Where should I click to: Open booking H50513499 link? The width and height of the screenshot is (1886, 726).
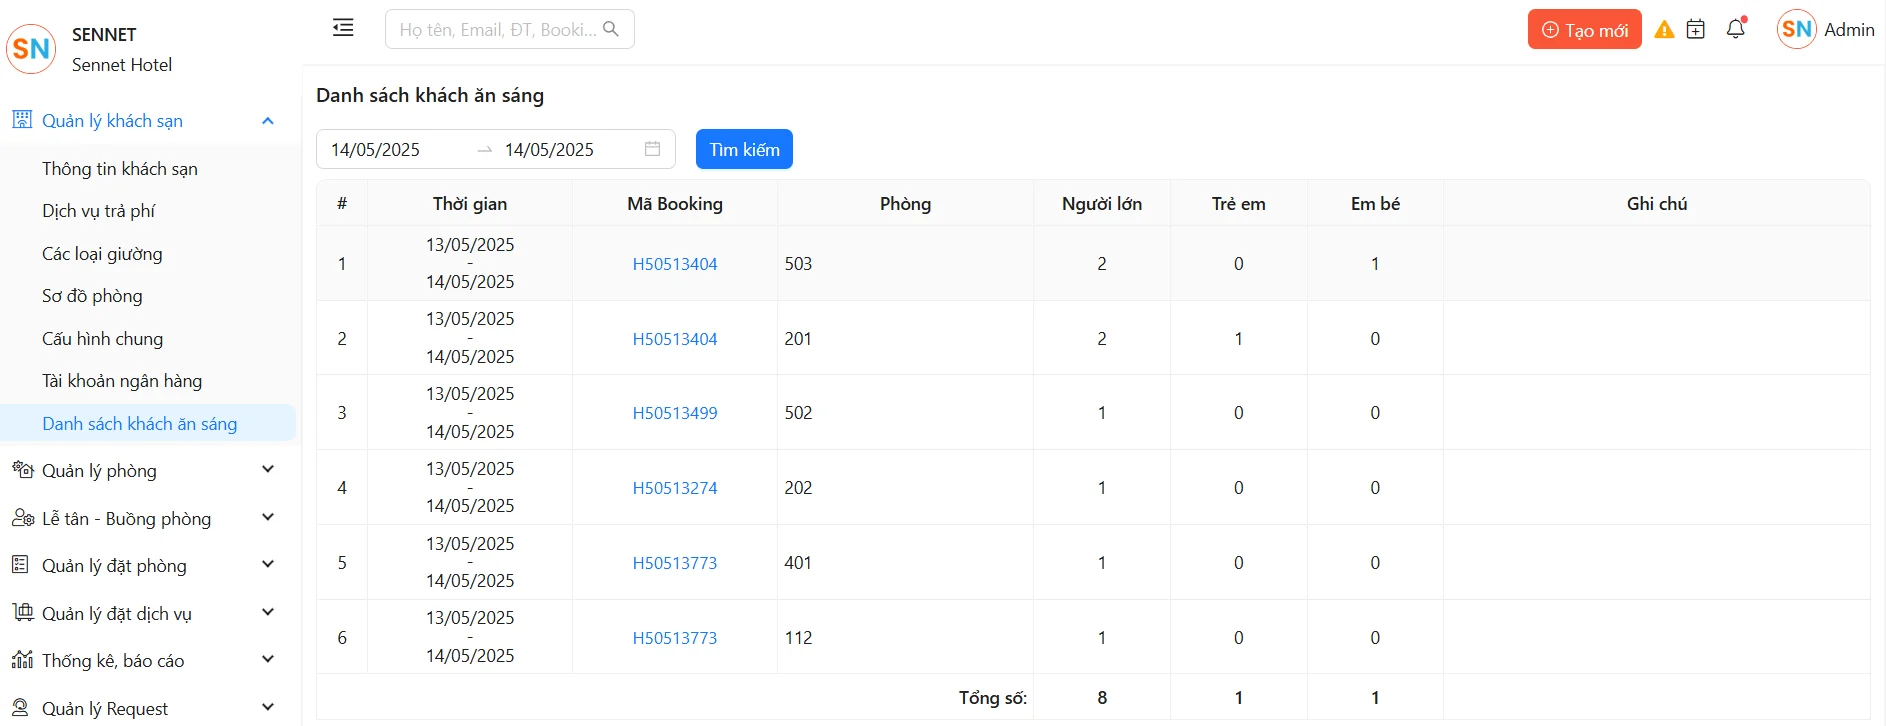pos(675,413)
